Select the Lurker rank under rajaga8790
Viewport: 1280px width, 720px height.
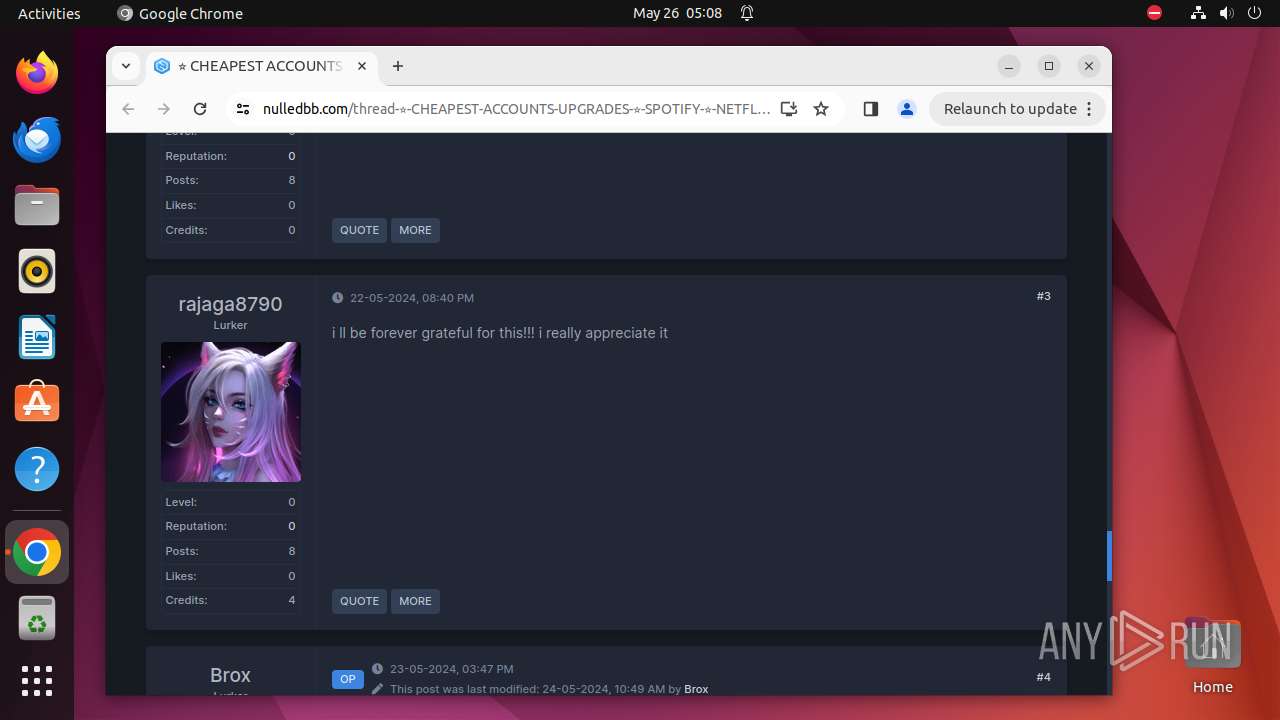coord(230,325)
